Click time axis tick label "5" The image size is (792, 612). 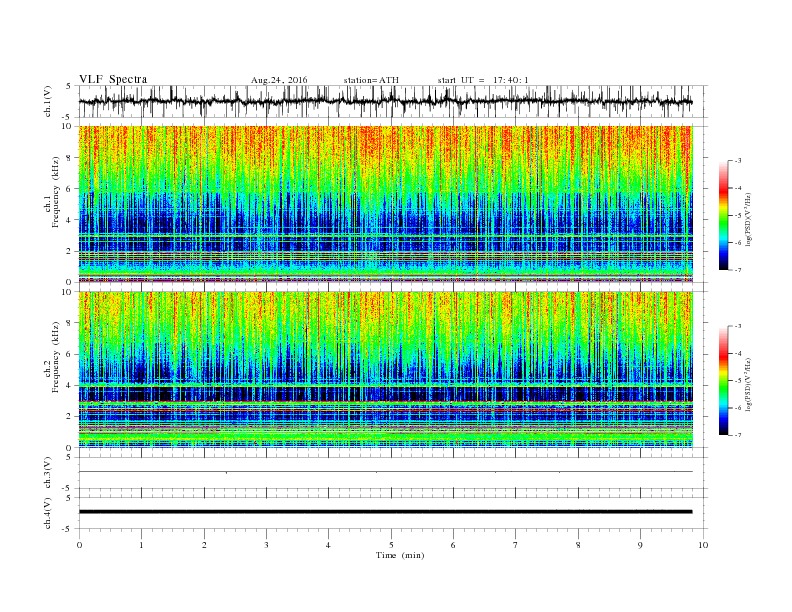click(391, 545)
